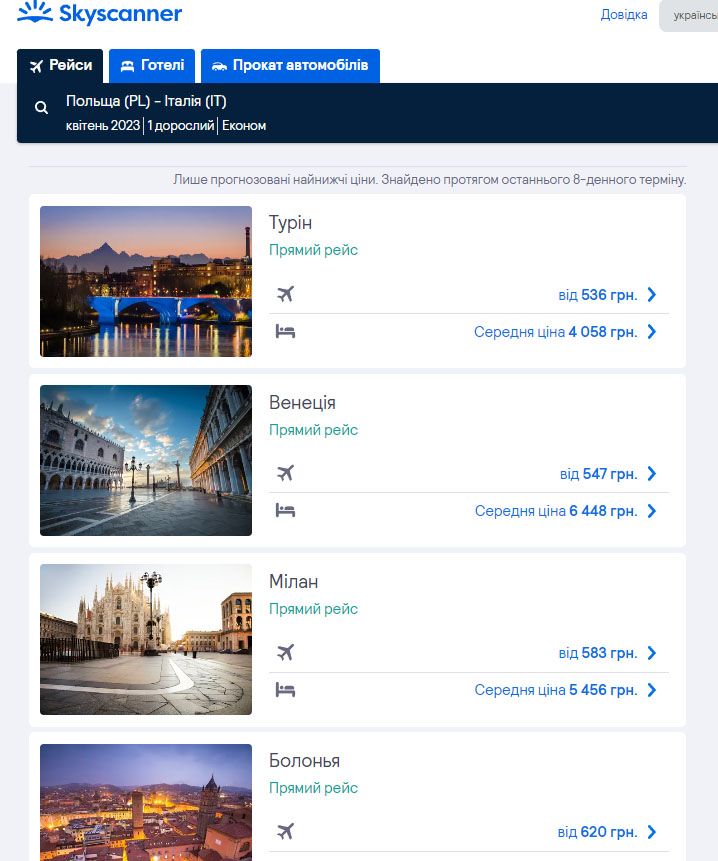Expand chevron next to 6 448 грн.
Image resolution: width=718 pixels, height=861 pixels.
click(x=652, y=511)
